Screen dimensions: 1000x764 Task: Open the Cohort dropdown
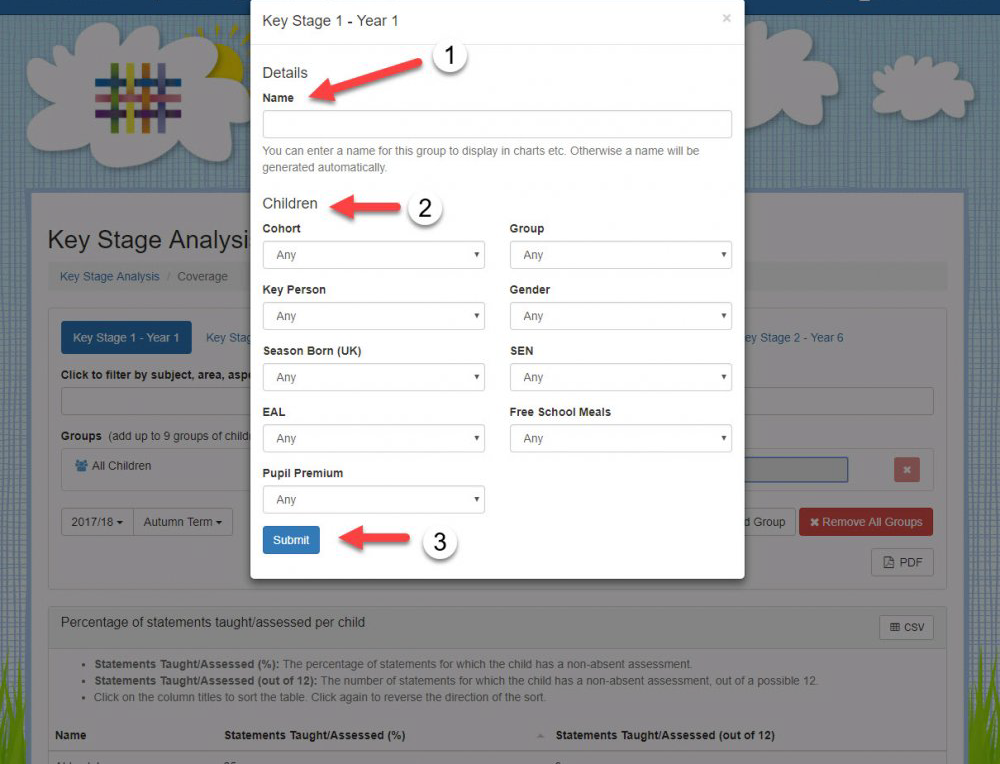pyautogui.click(x=373, y=254)
